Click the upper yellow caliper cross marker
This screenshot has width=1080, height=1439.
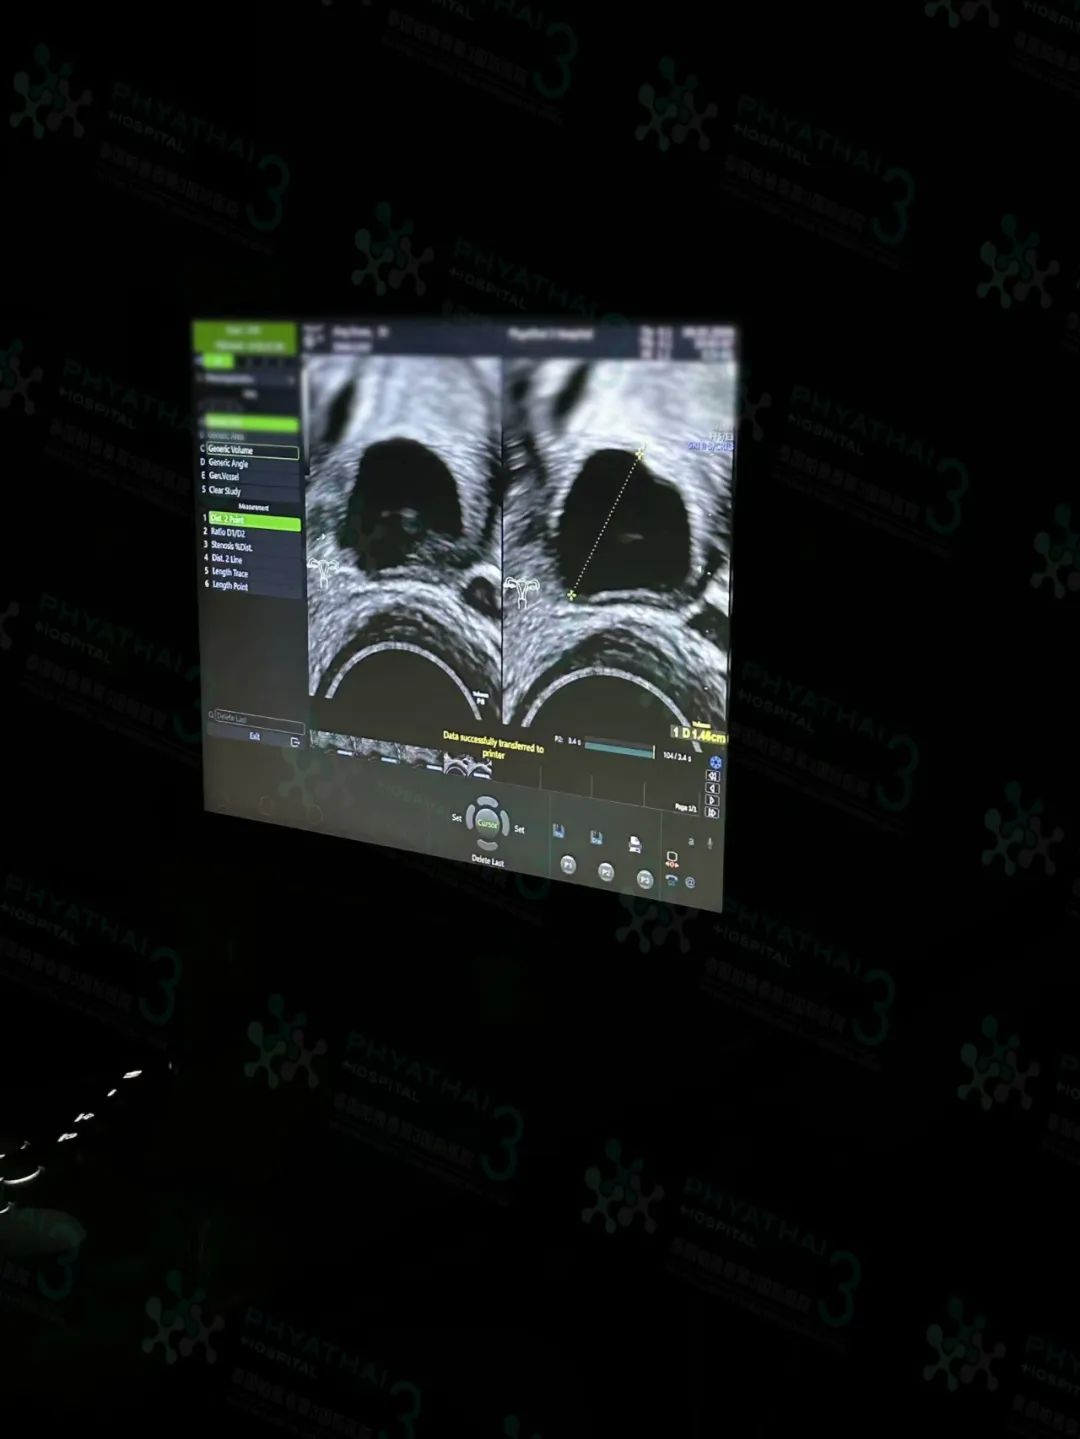640,453
